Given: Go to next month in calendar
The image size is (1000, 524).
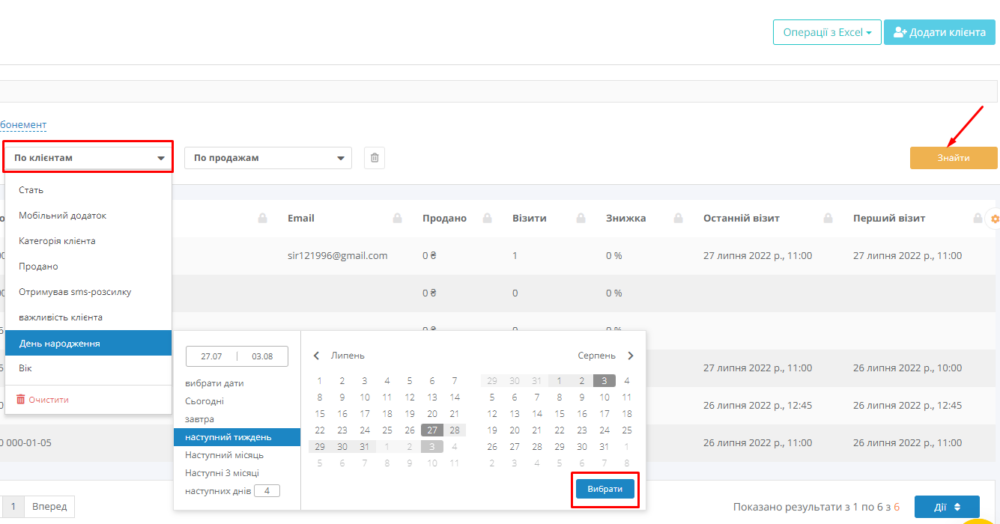Looking at the screenshot, I should [630, 355].
